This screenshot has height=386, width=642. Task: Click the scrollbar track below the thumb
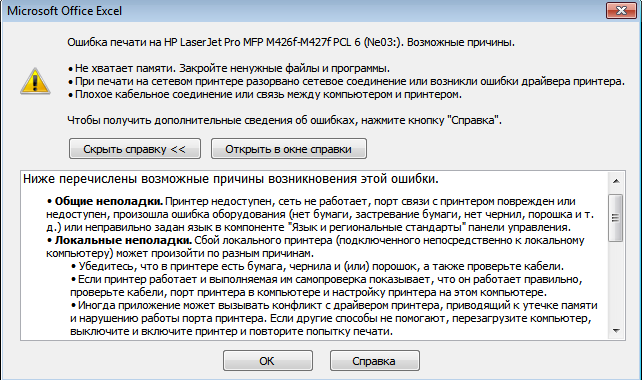pyautogui.click(x=616, y=282)
